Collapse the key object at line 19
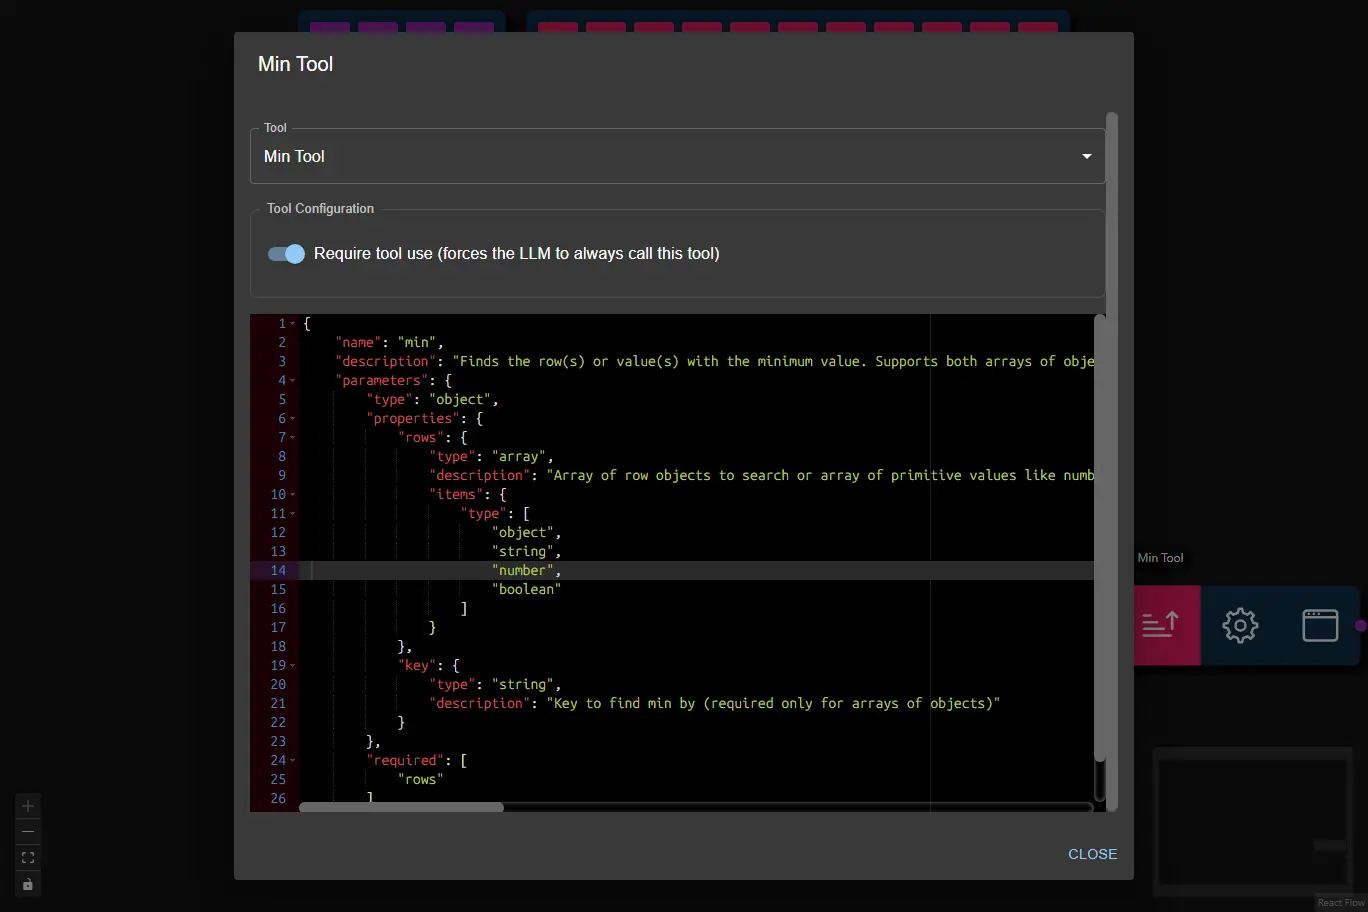Image resolution: width=1368 pixels, height=912 pixels. (x=293, y=665)
